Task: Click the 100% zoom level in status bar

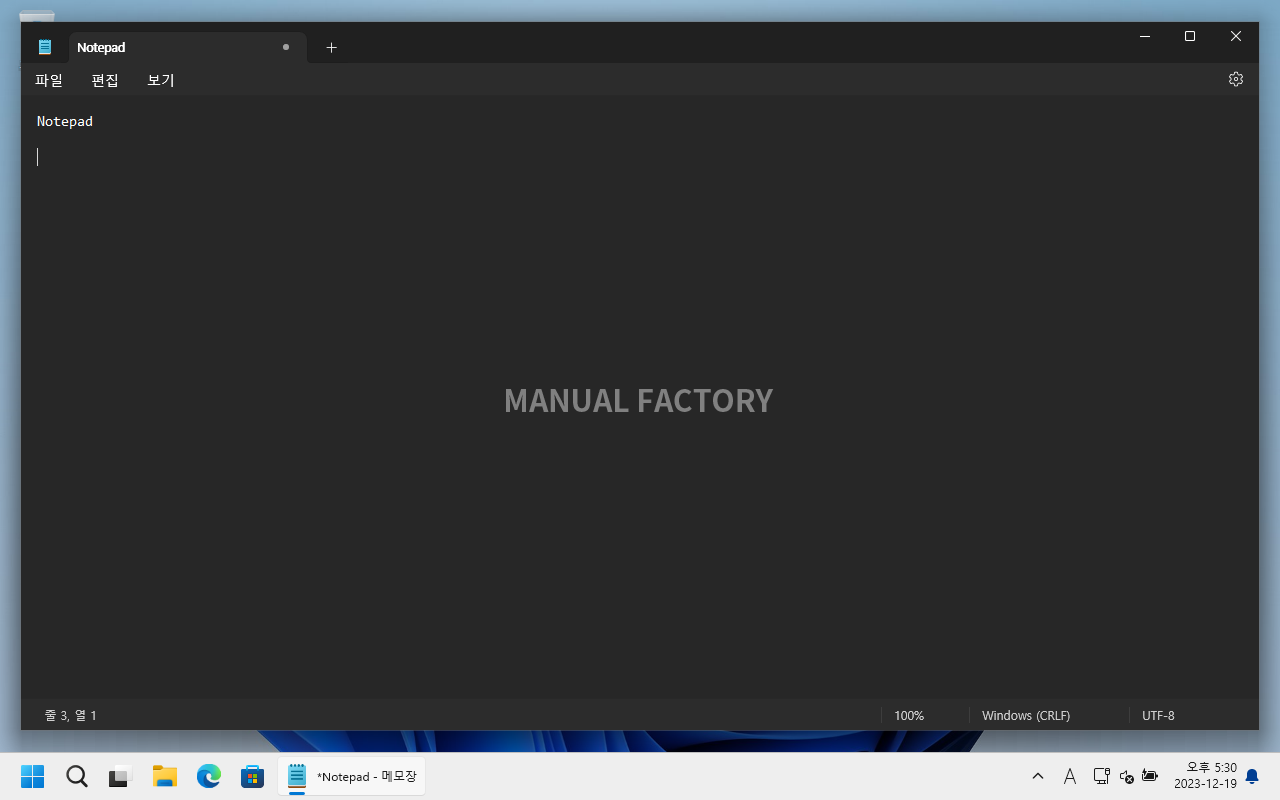Action: click(909, 715)
